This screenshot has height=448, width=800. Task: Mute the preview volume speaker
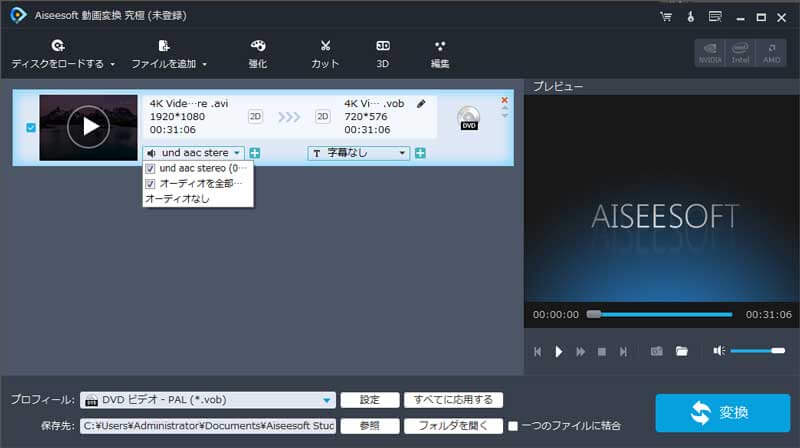tap(719, 351)
